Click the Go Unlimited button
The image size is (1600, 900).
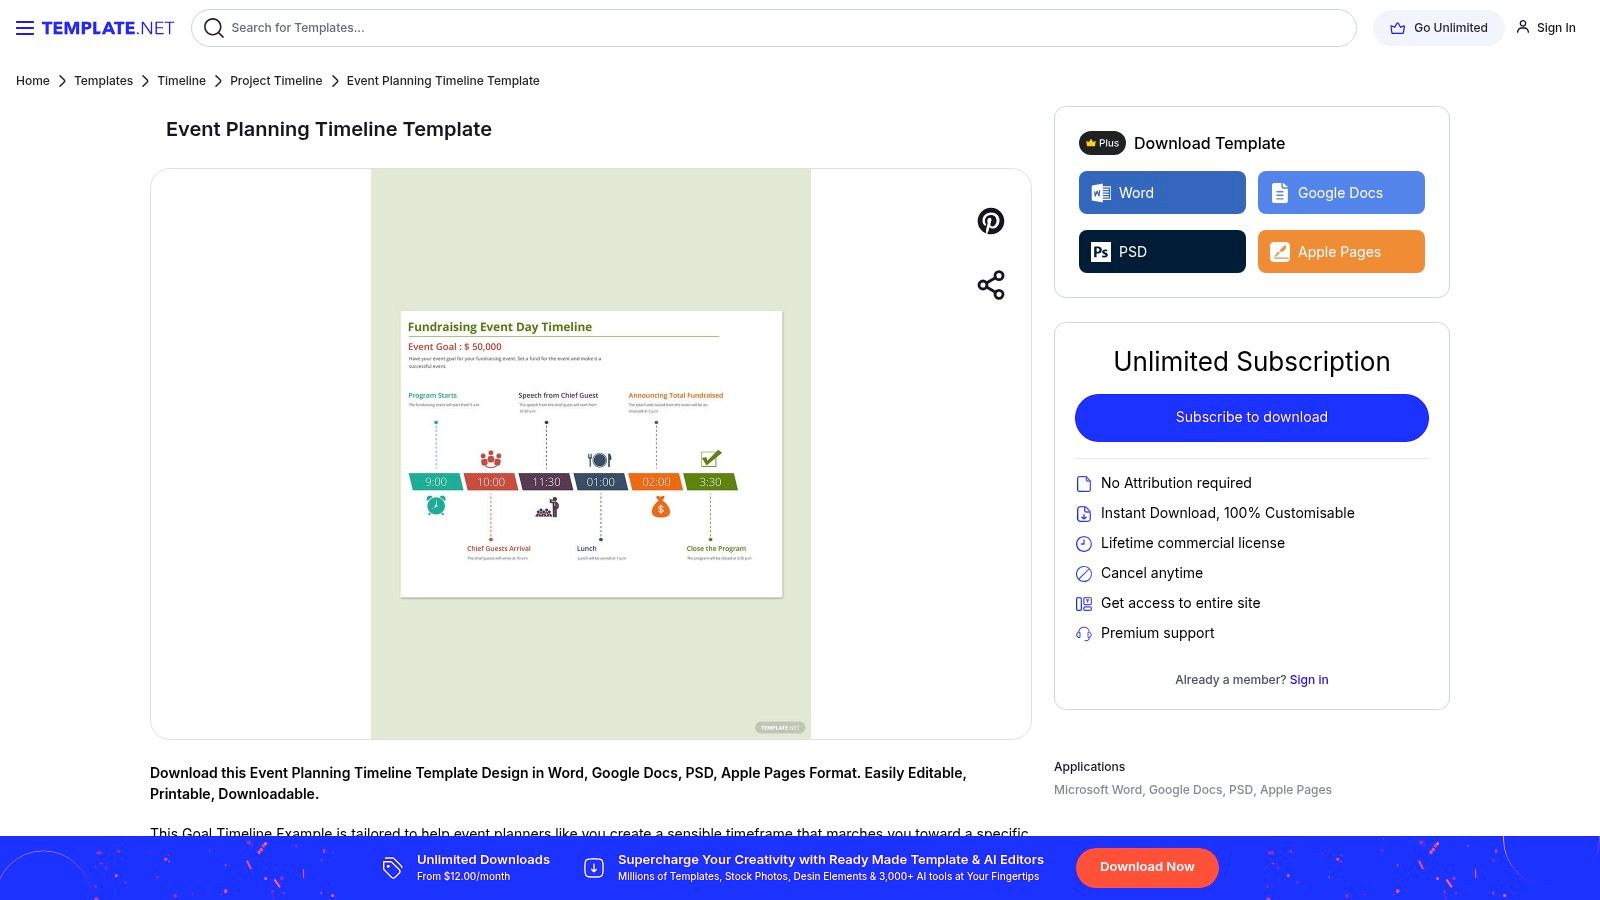[x=1438, y=28]
